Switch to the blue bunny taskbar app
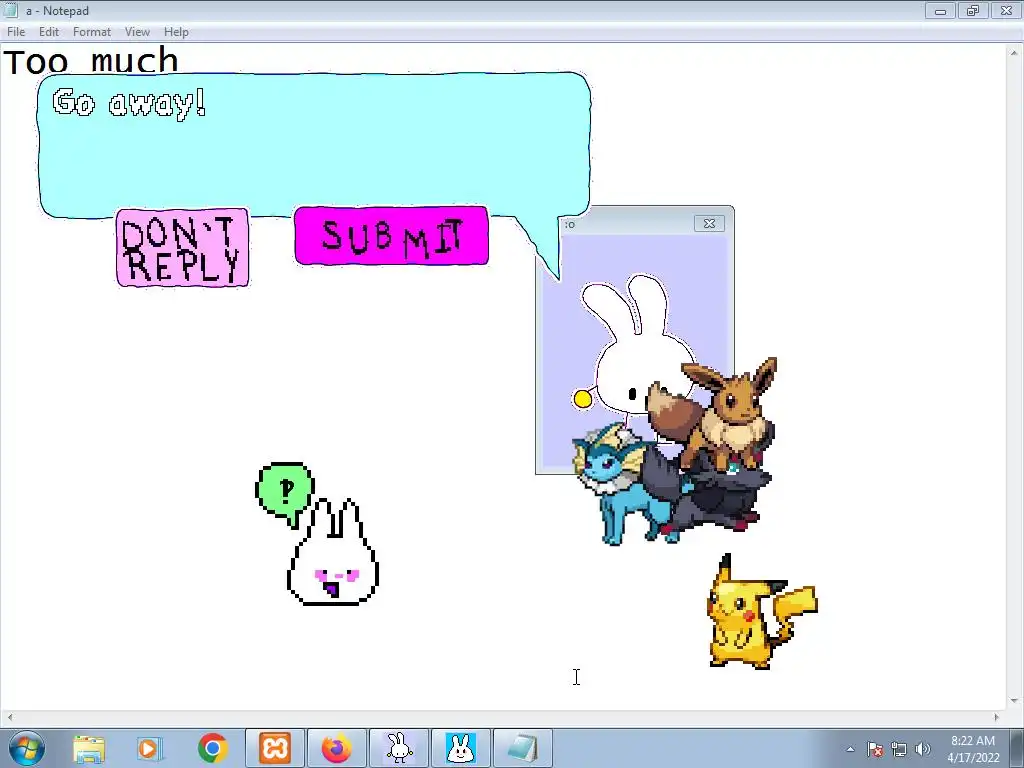Screen dimensions: 1024x768 click(460, 748)
